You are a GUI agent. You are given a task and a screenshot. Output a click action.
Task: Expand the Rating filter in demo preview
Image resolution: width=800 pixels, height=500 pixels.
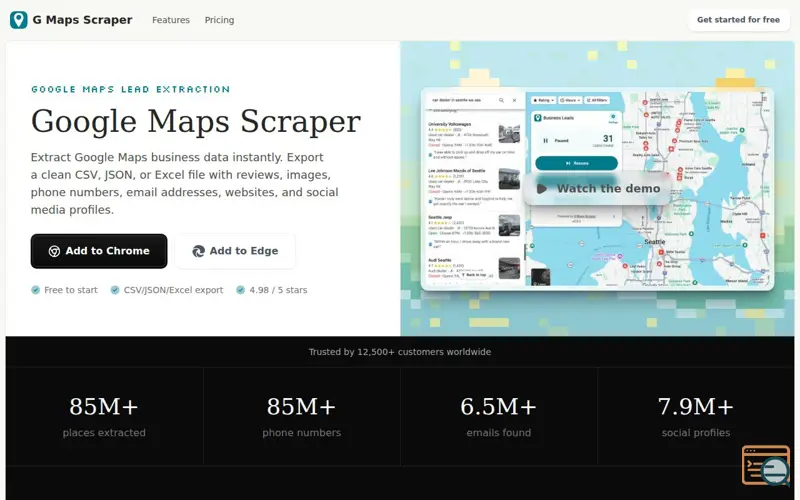coord(543,101)
